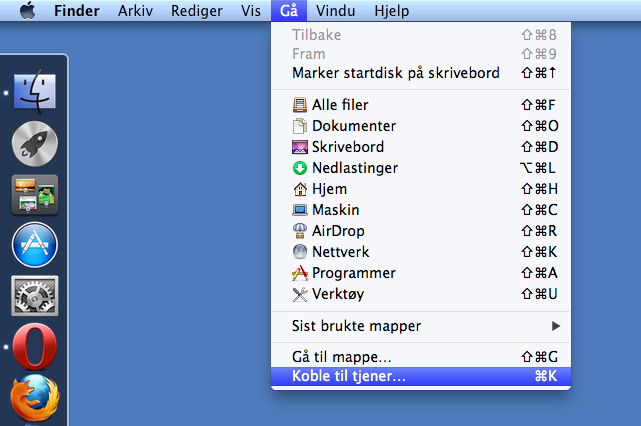
Task: Open the Rediger menu
Action: pyautogui.click(x=196, y=11)
